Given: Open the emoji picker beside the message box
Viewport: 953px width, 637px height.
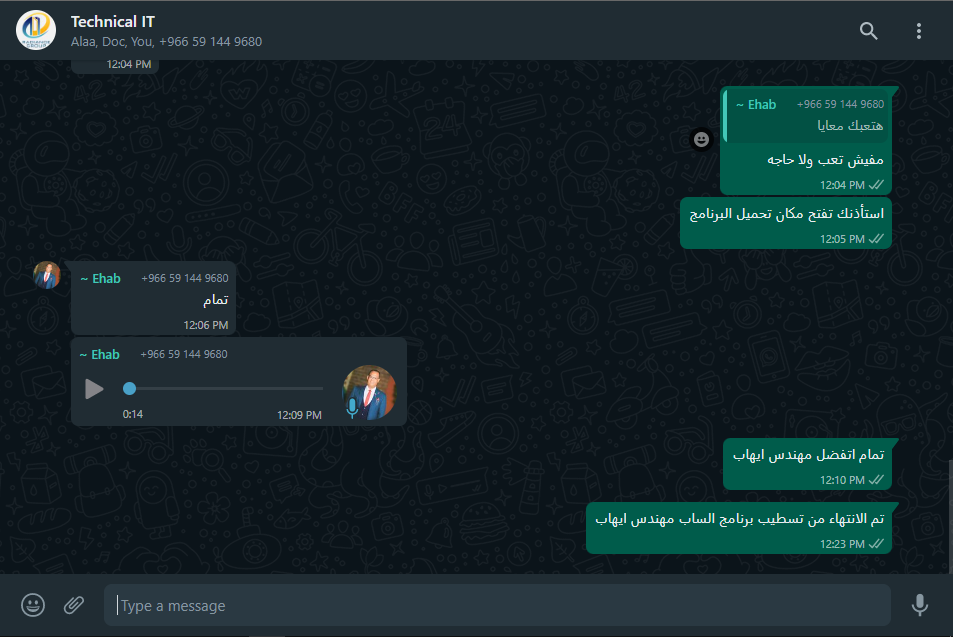Looking at the screenshot, I should (x=33, y=605).
